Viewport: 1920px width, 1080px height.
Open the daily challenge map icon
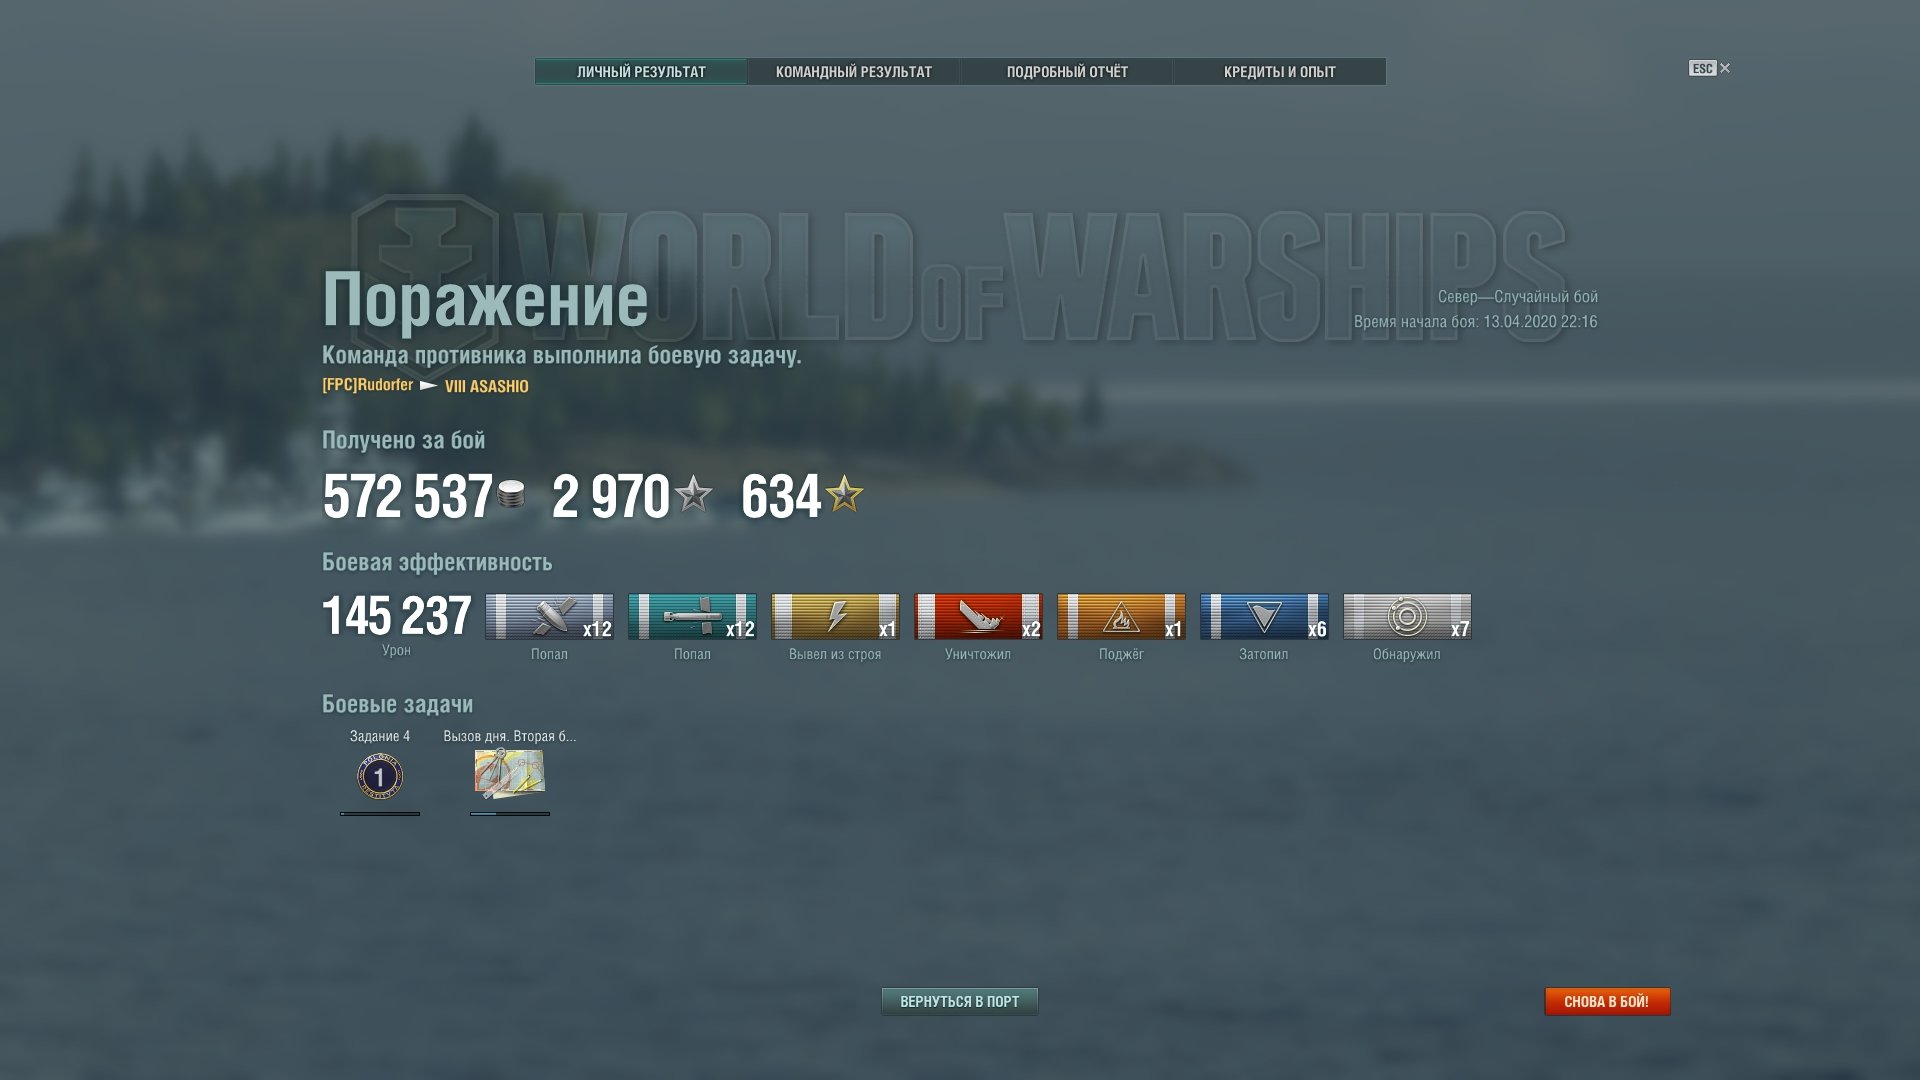pos(509,774)
